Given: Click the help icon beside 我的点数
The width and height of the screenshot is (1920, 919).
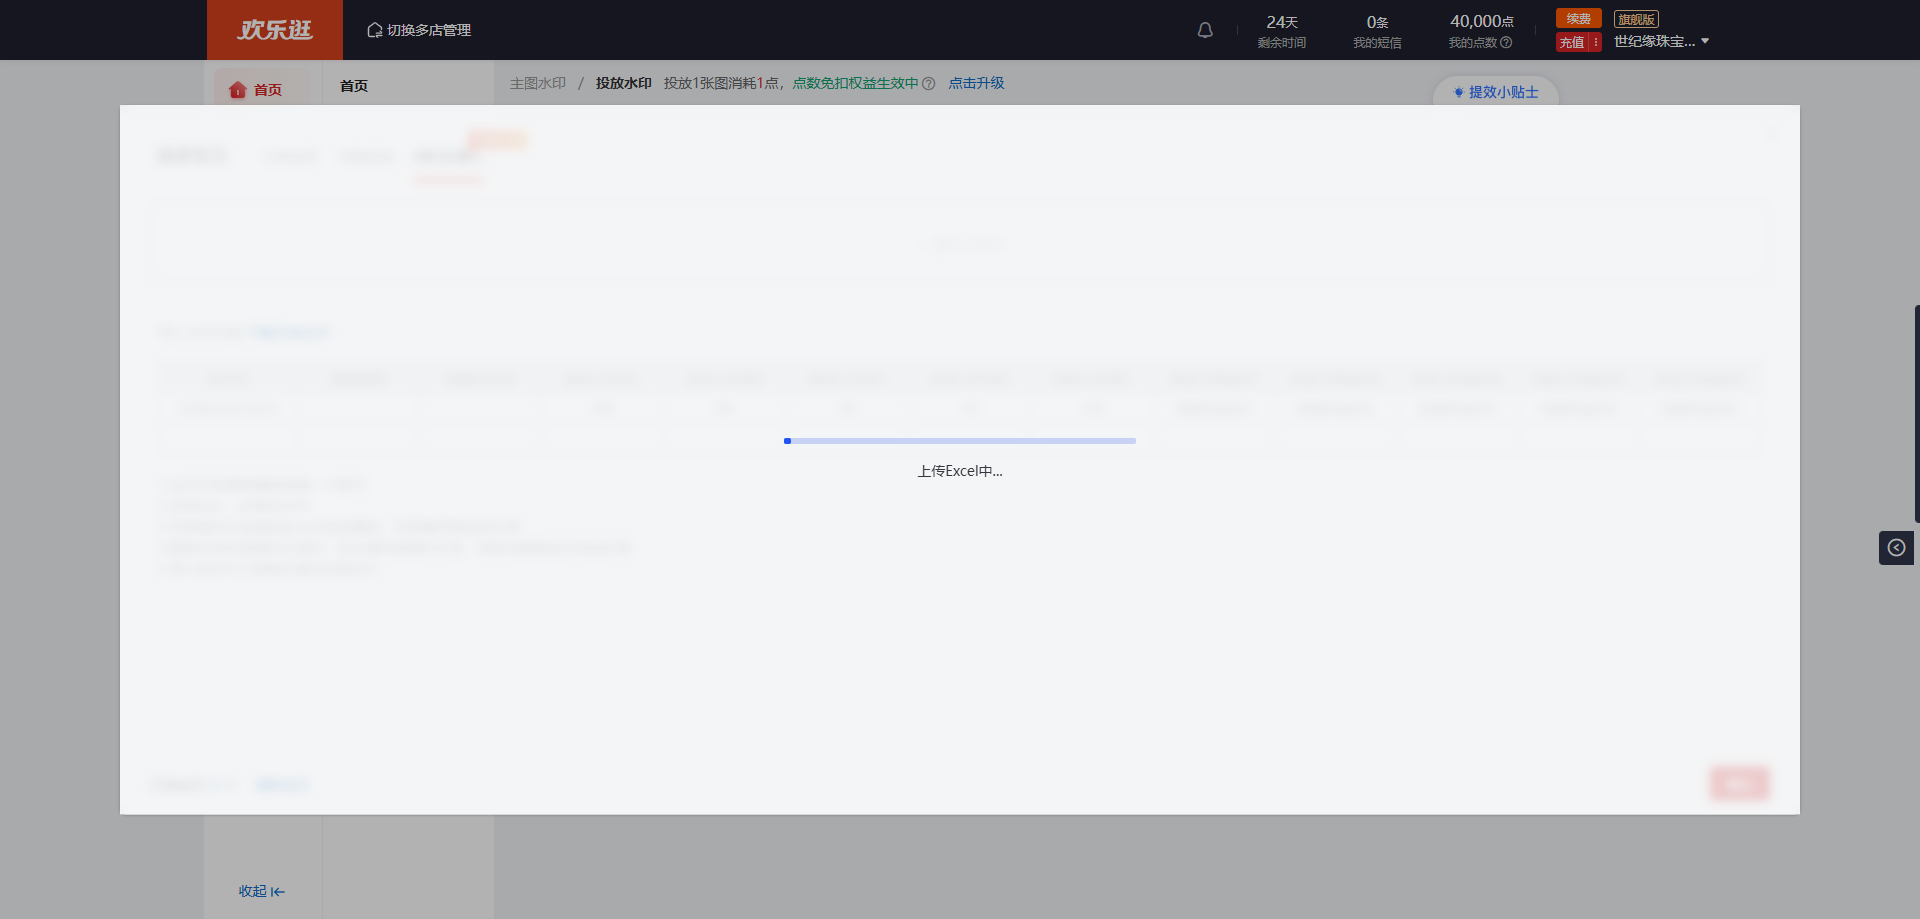Looking at the screenshot, I should pyautogui.click(x=1506, y=43).
